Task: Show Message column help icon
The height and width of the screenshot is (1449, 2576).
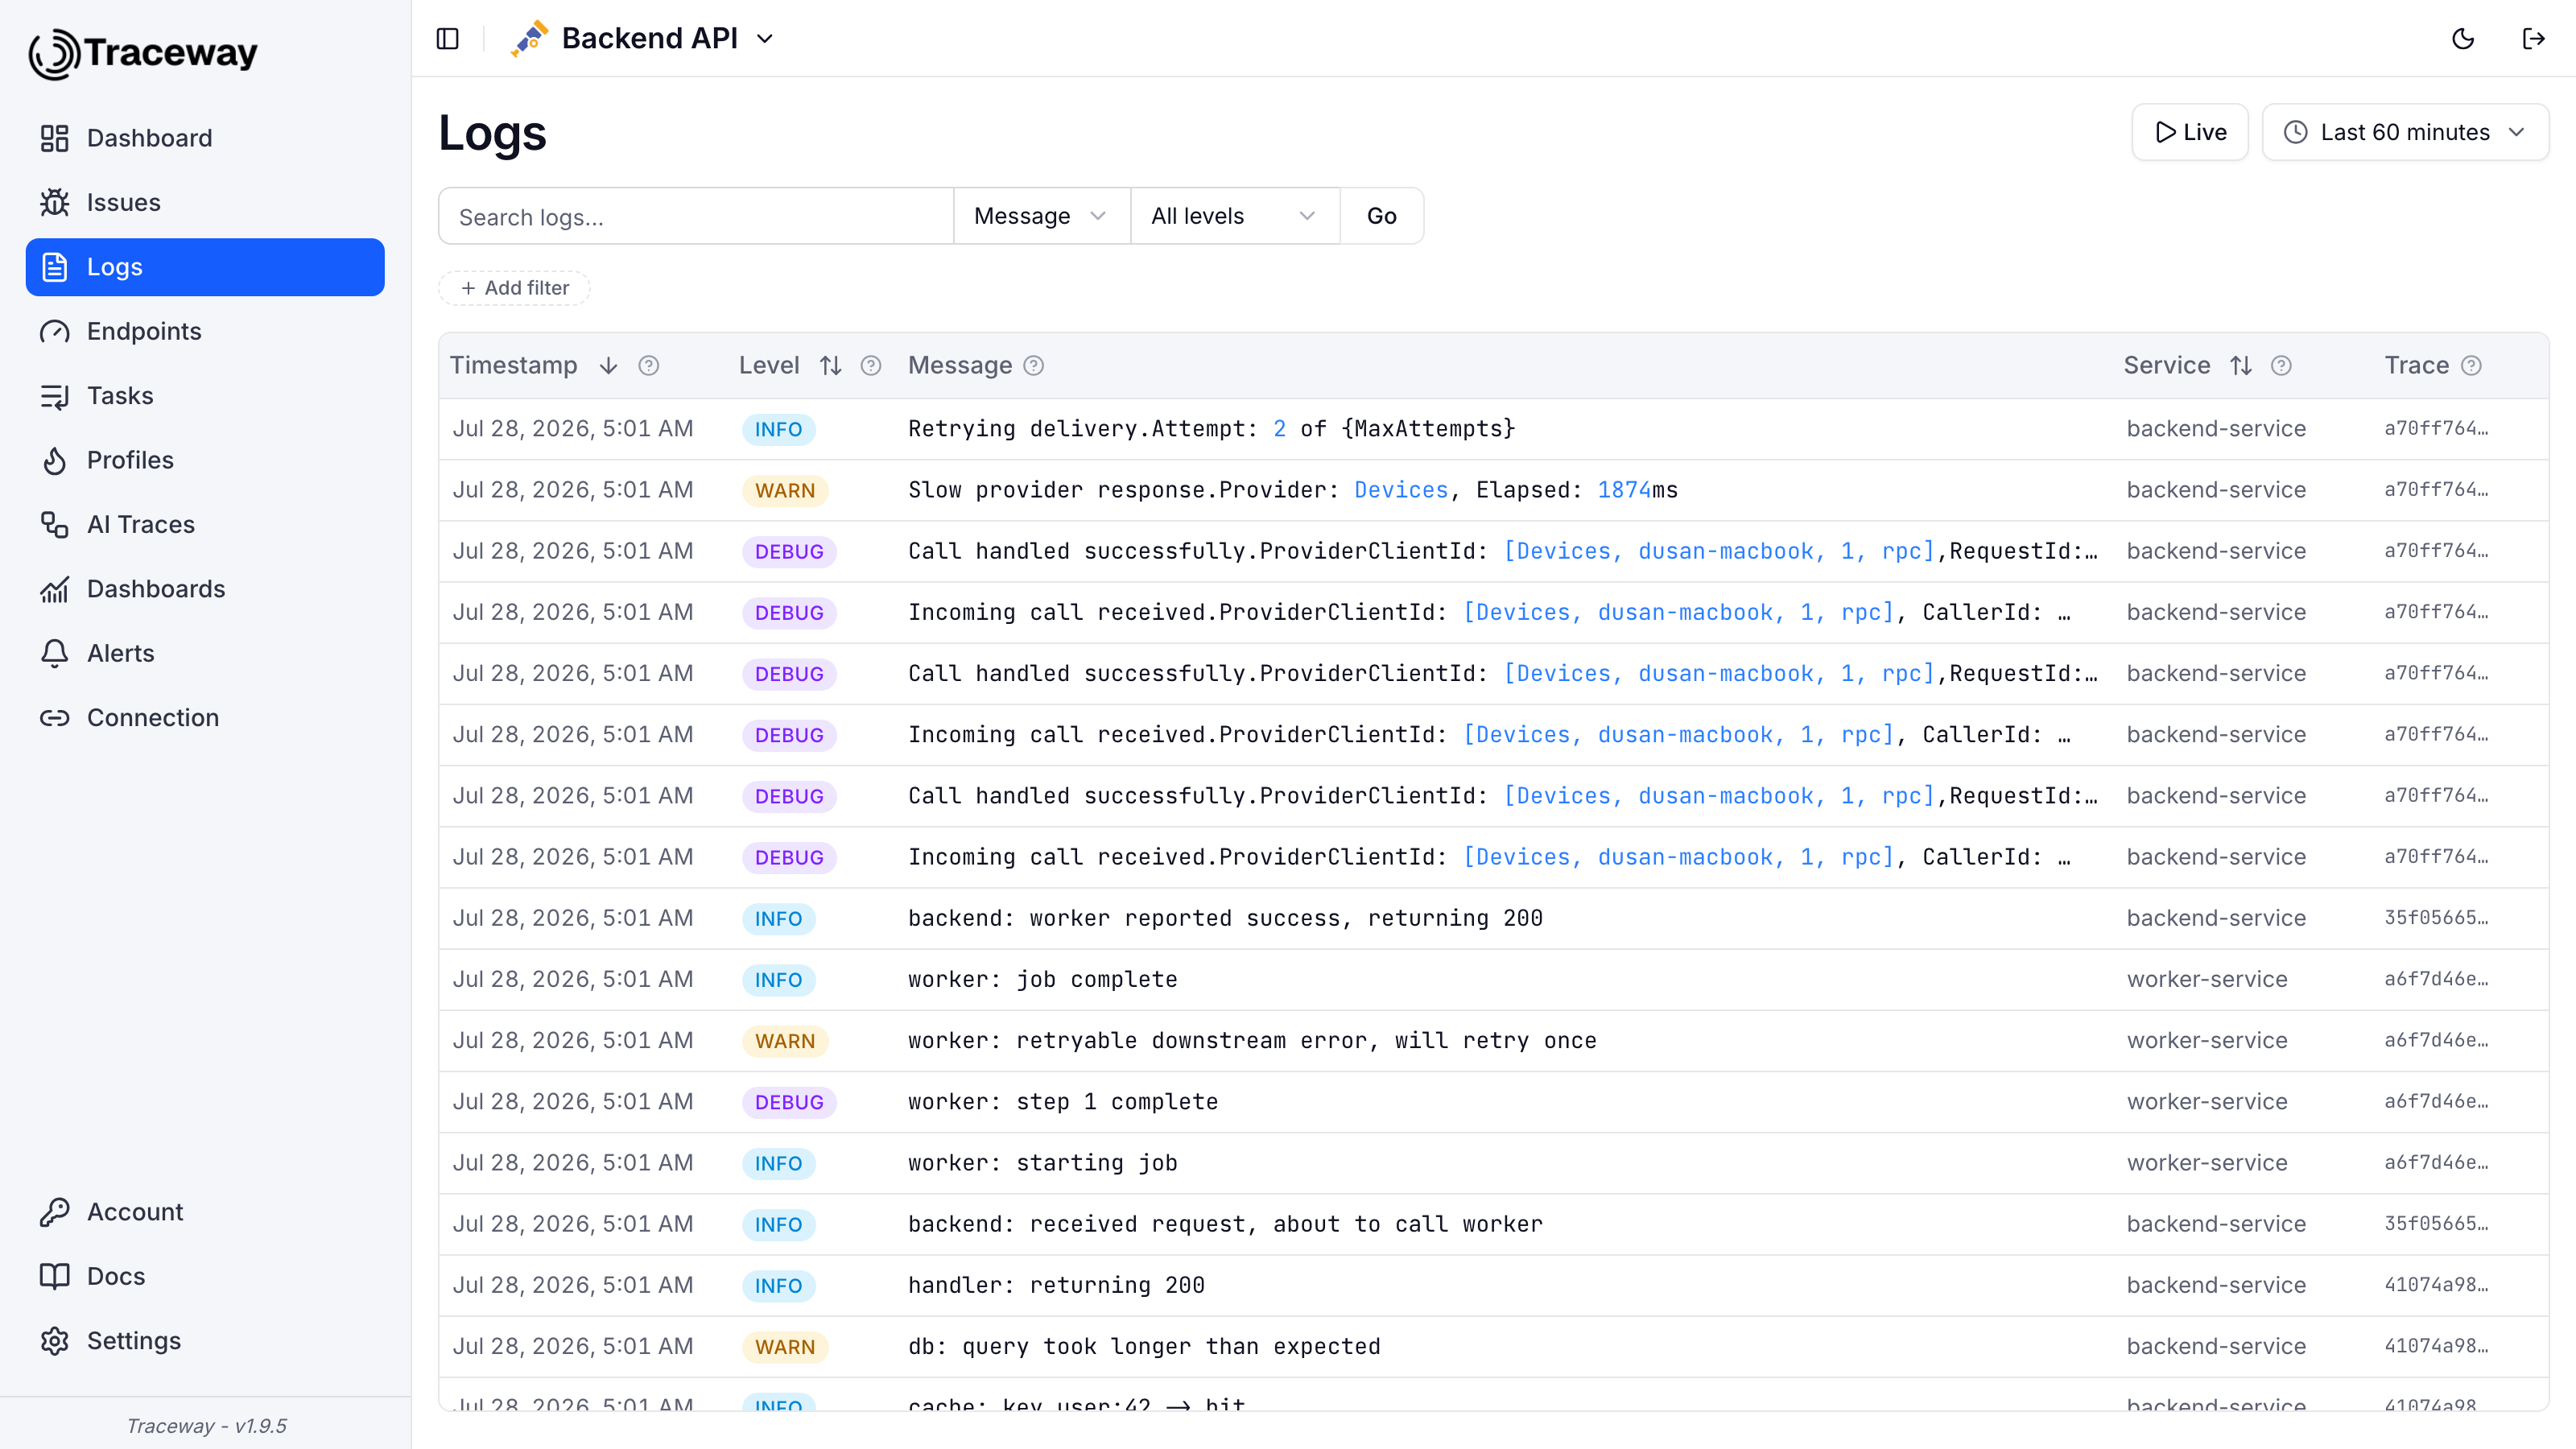Action: click(1034, 366)
